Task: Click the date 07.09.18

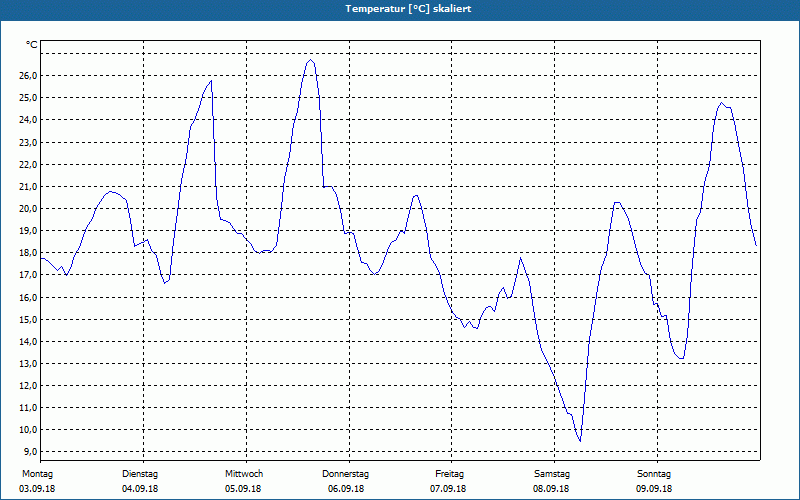Action: 448,489
